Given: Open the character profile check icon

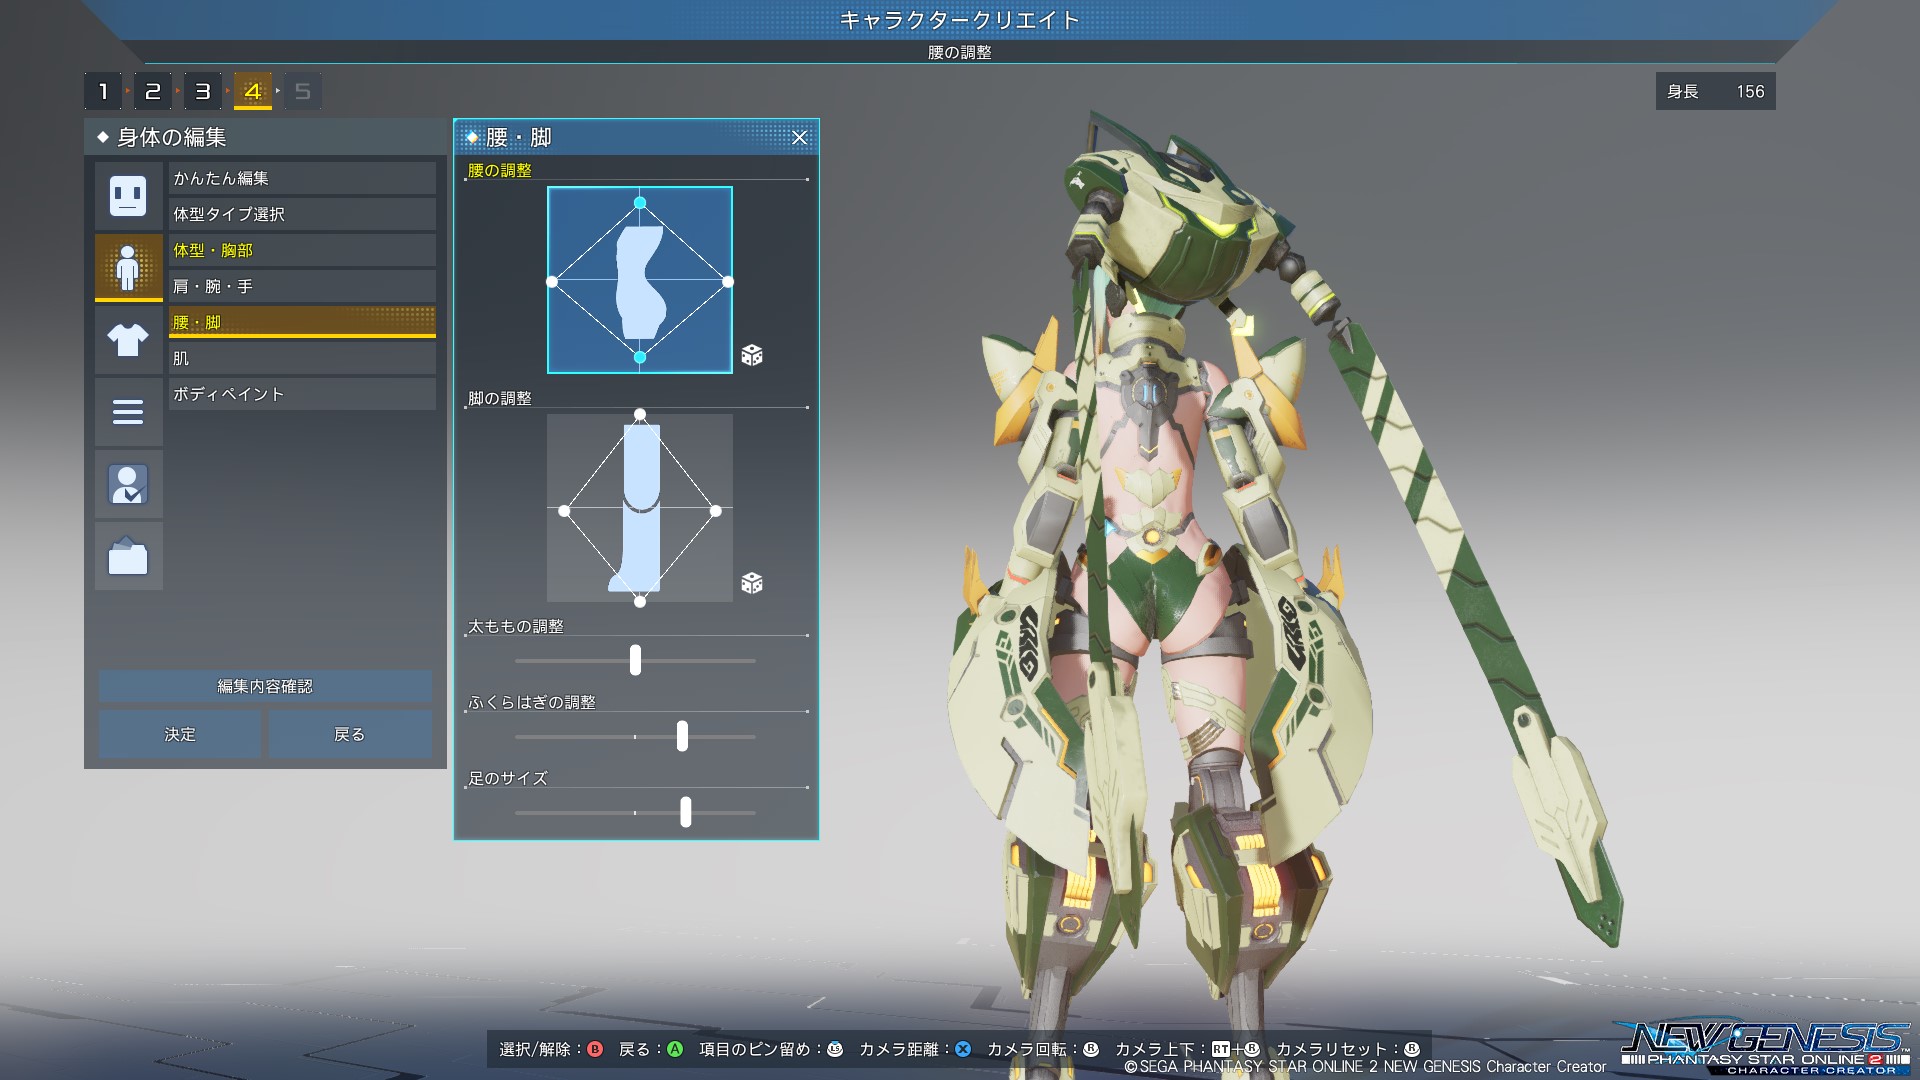Looking at the screenshot, I should click(128, 485).
